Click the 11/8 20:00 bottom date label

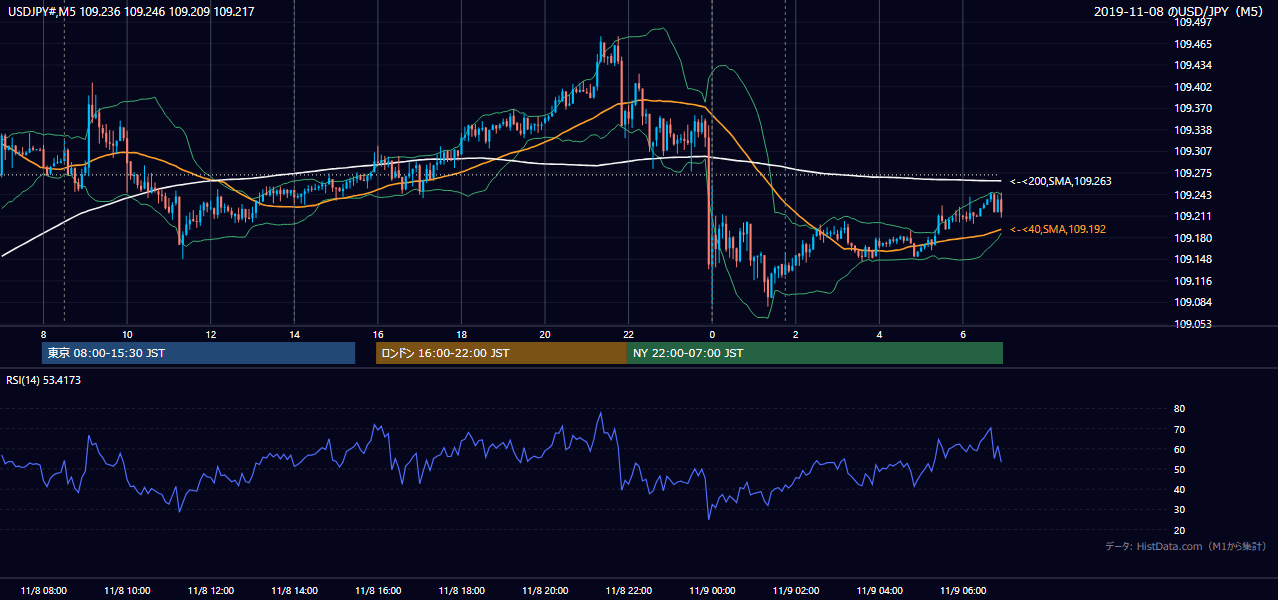[544, 590]
